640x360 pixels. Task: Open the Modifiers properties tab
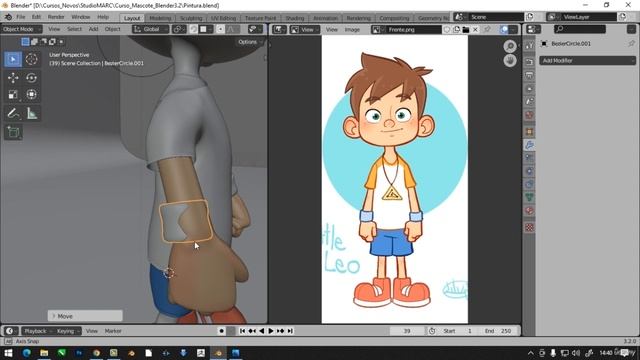[529, 145]
